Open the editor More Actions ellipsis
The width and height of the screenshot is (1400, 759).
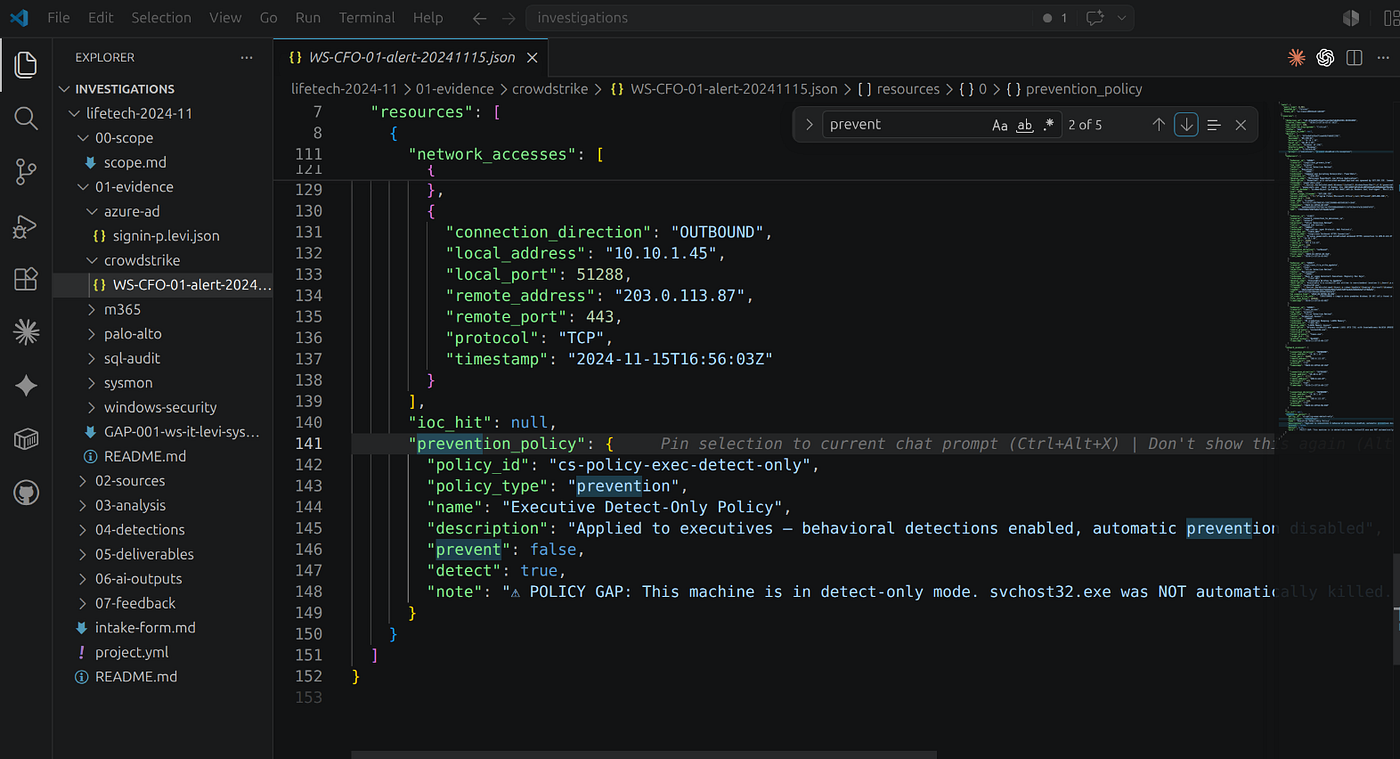pos(1381,58)
